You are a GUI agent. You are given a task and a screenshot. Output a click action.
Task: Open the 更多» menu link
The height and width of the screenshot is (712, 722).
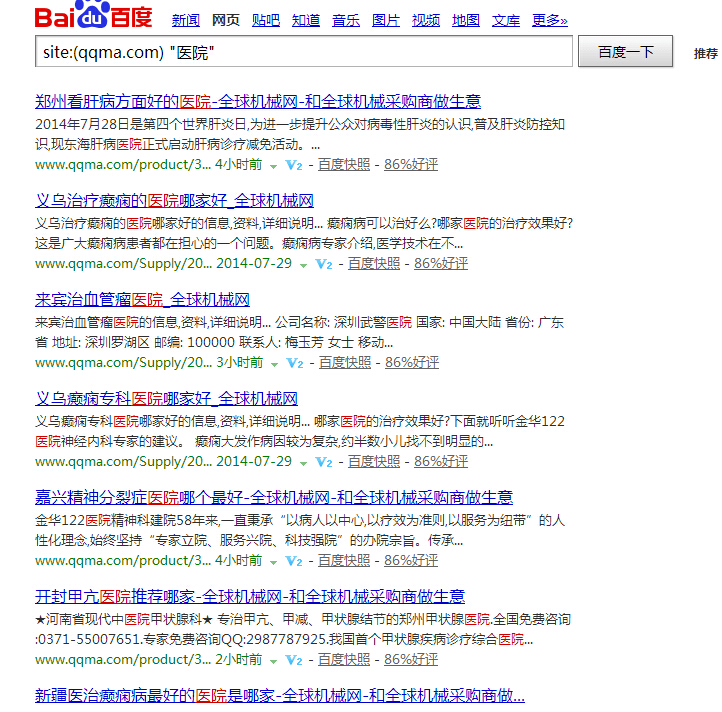coord(550,20)
